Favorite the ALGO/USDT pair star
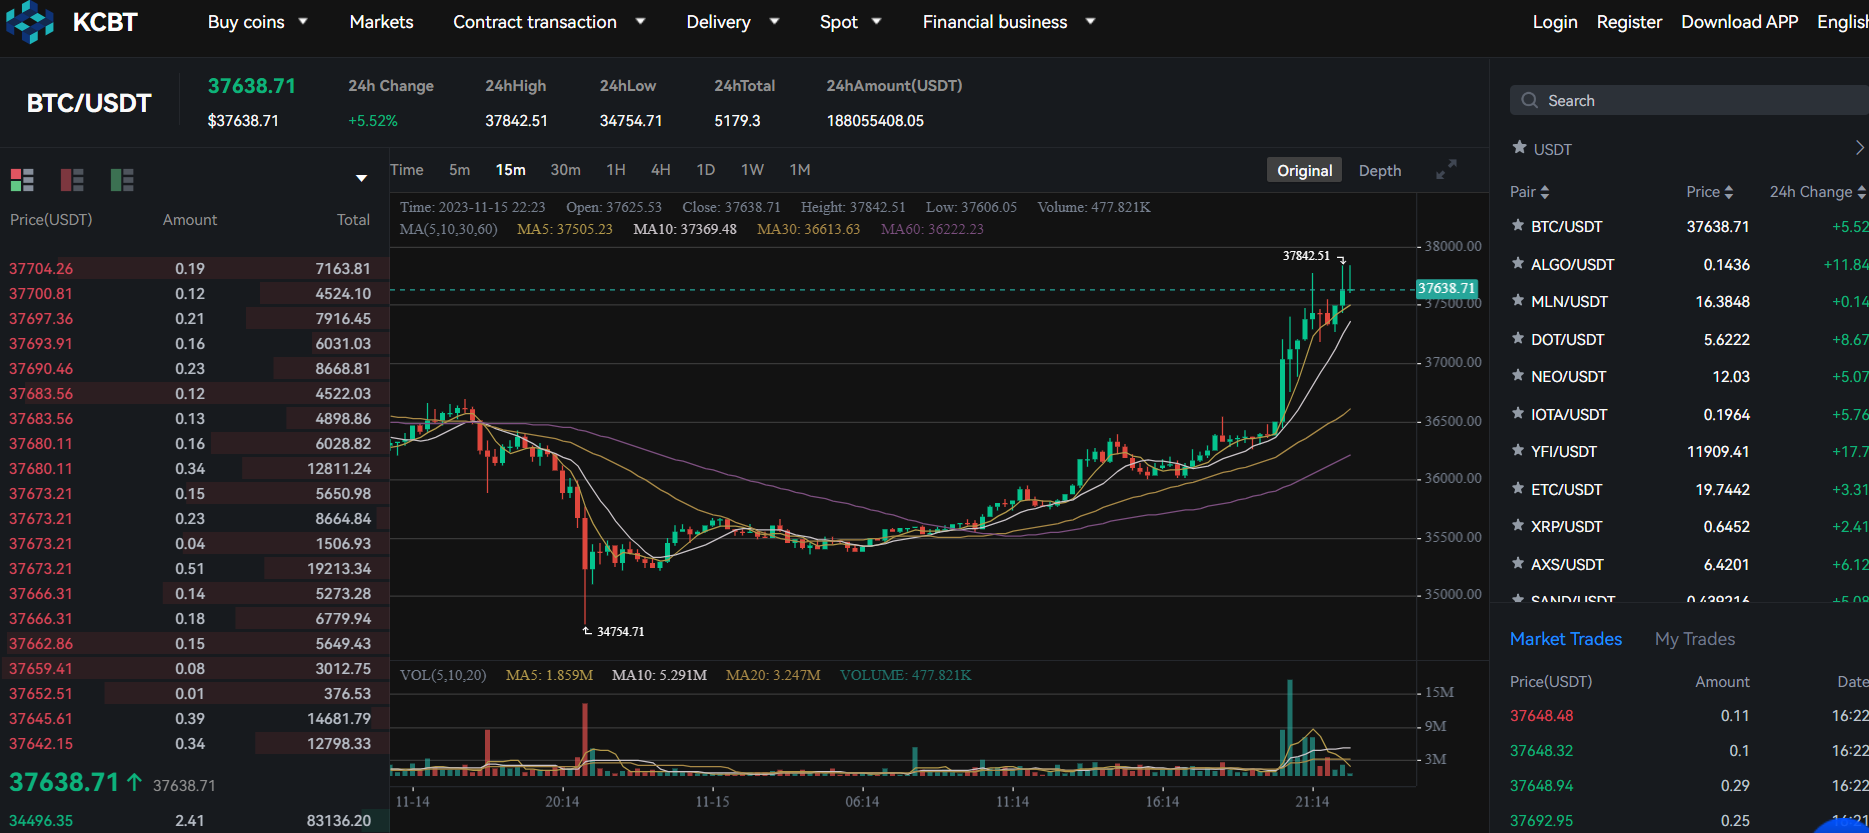Screen dimensions: 1869x833 [x=1518, y=264]
